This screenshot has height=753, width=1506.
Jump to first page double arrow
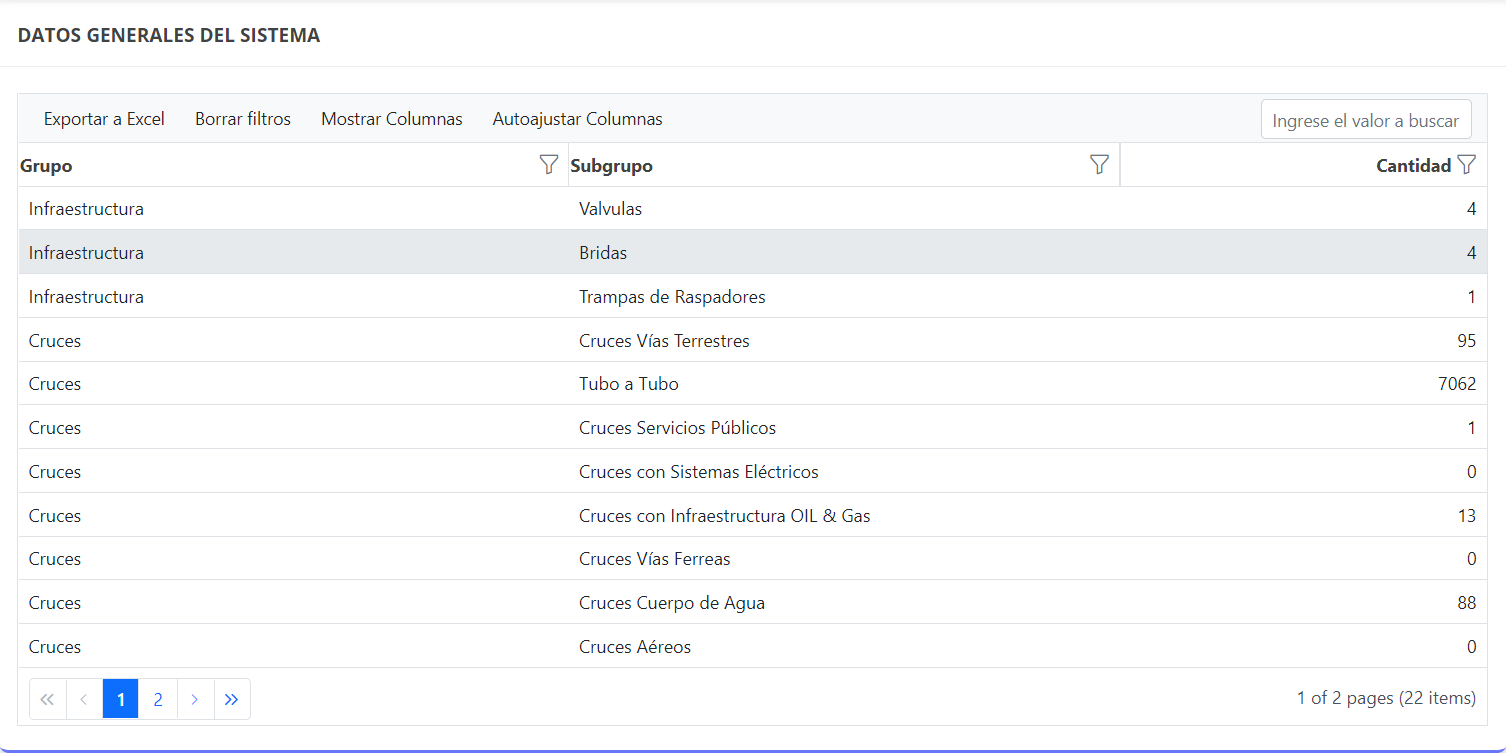47,699
